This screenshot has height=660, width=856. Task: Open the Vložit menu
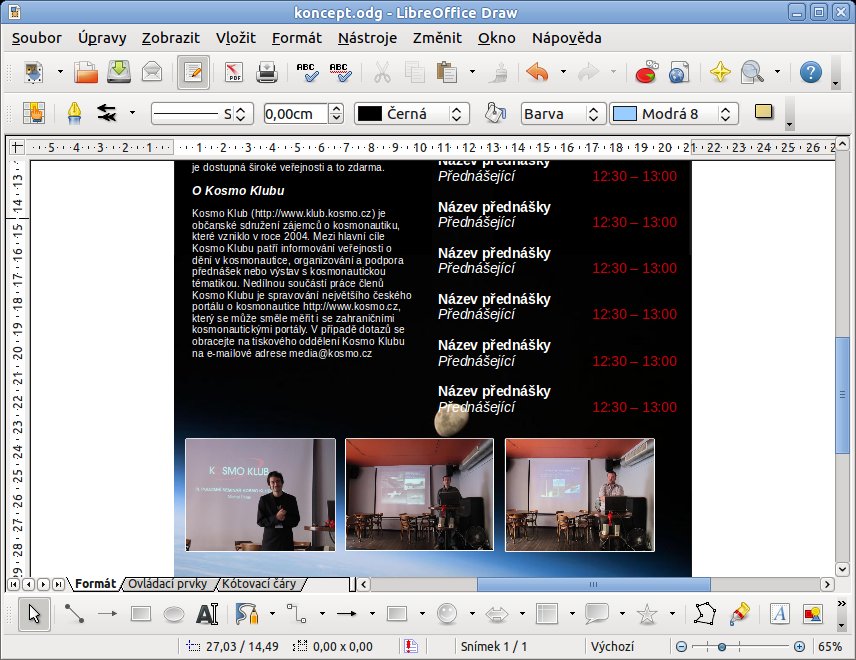[x=236, y=38]
